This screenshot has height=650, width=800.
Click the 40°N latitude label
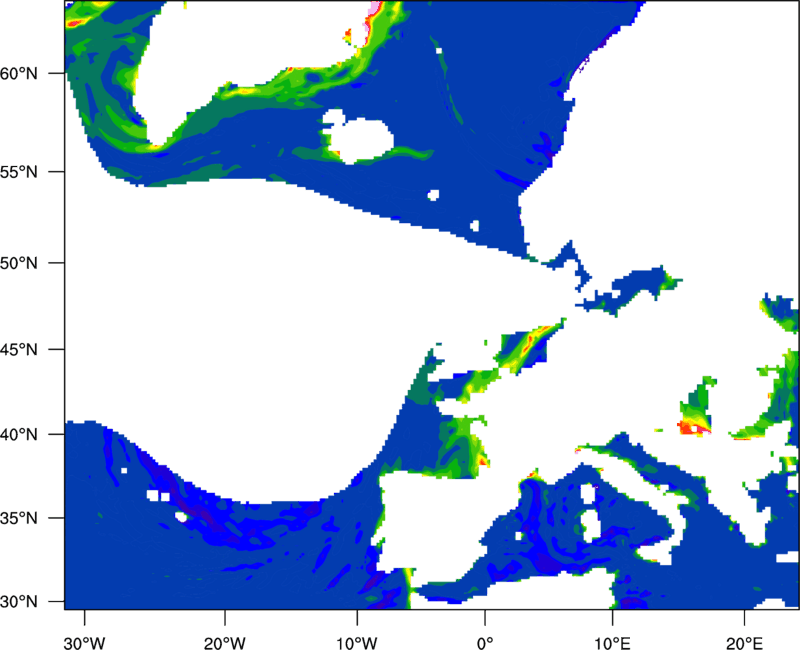[x=19, y=435]
